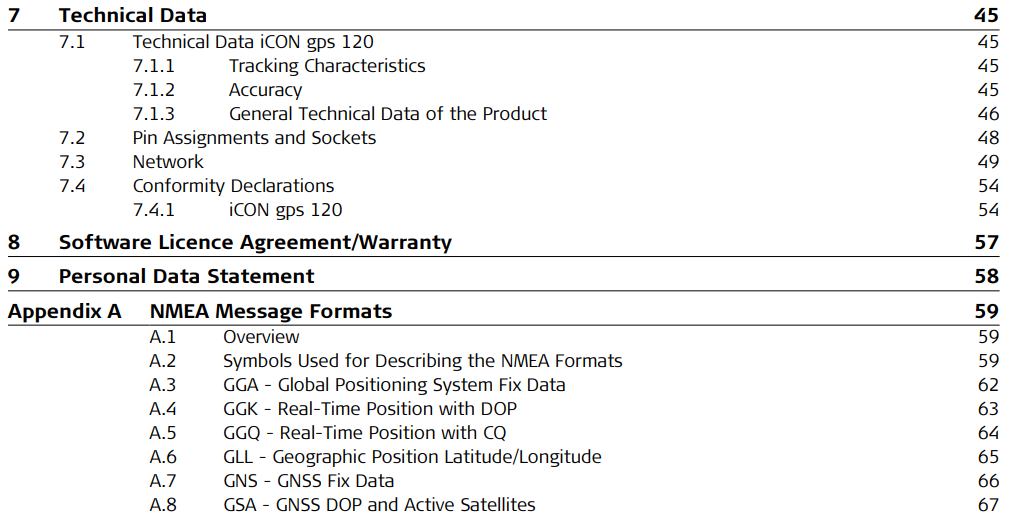Image resolution: width=1009 pixels, height=525 pixels.
Task: Open General Technical Data of the Product
Action: [x=388, y=114]
